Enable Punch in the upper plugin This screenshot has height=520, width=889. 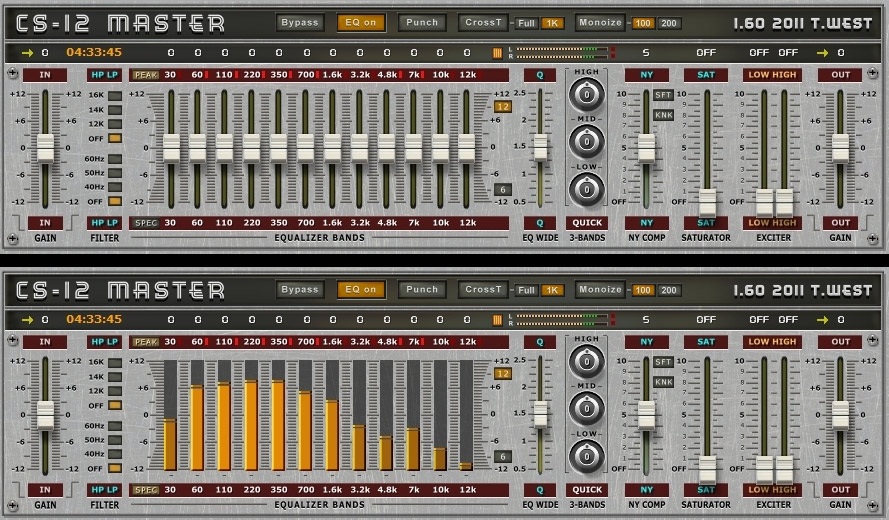pos(422,23)
